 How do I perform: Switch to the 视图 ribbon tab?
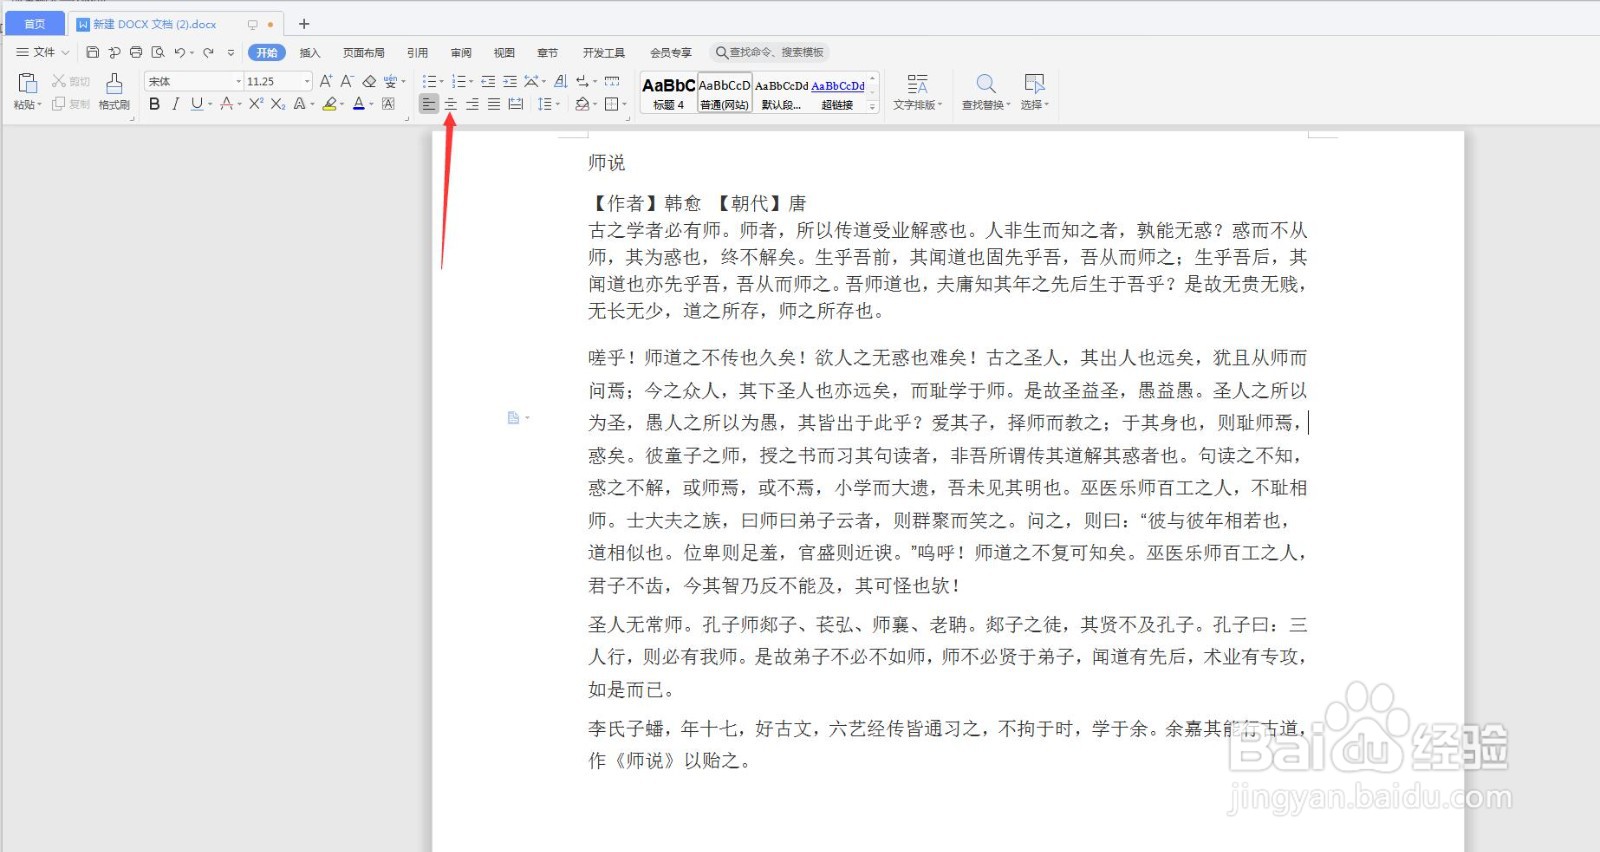point(504,53)
